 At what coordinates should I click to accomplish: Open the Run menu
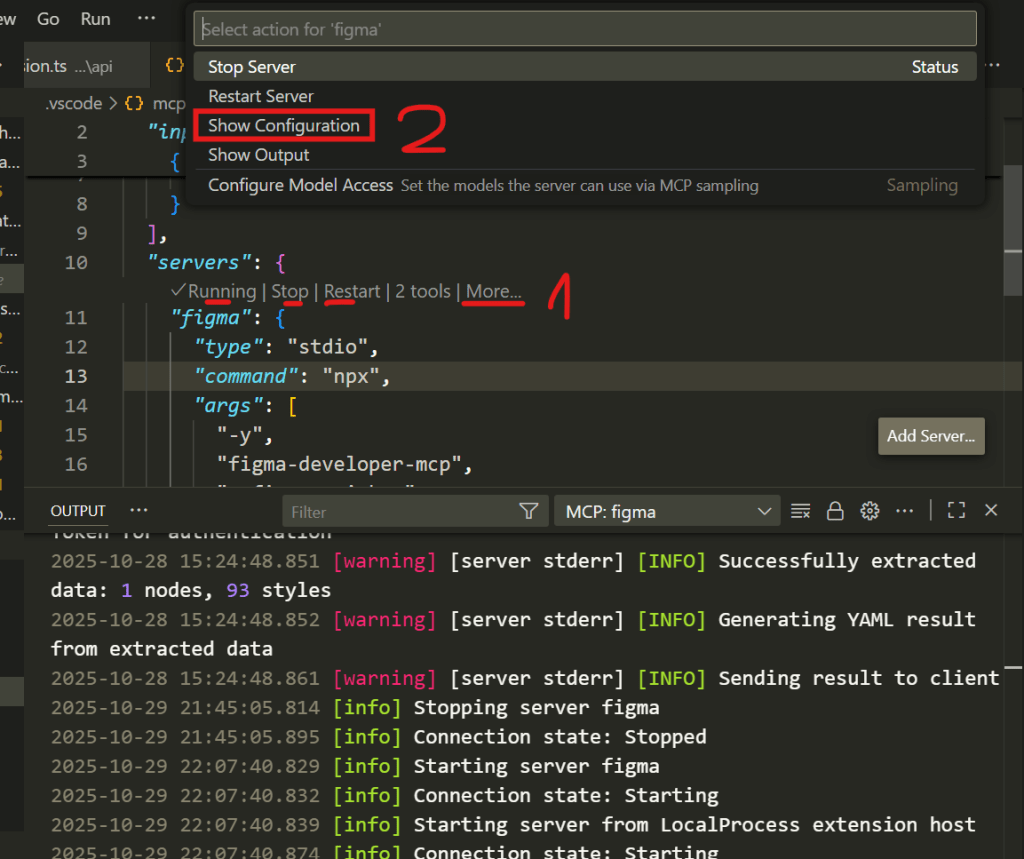click(x=95, y=17)
